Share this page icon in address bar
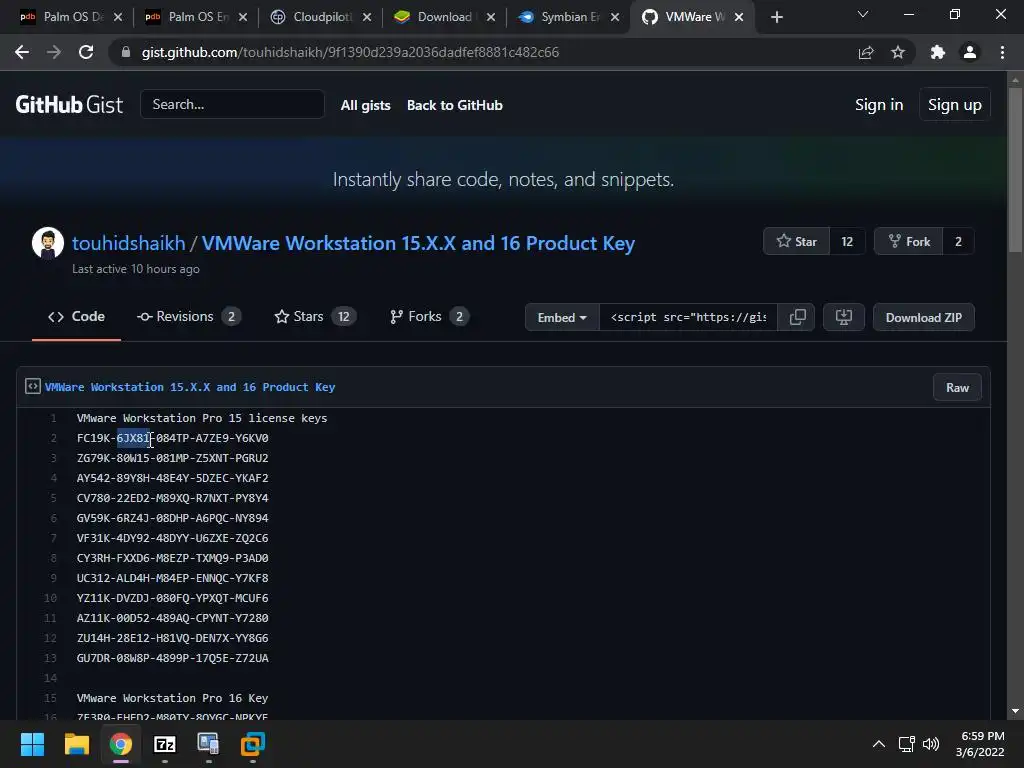1024x768 pixels. pos(866,52)
